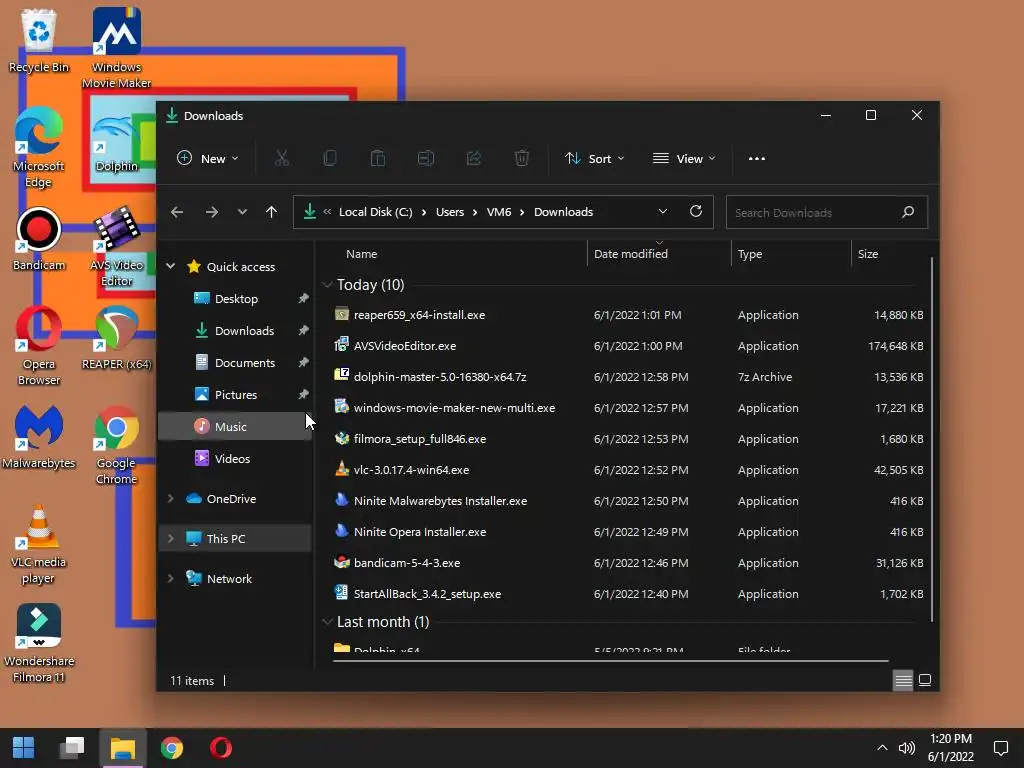Select bandicam-5-4-3.exe file
This screenshot has width=1024, height=768.
click(x=627, y=563)
